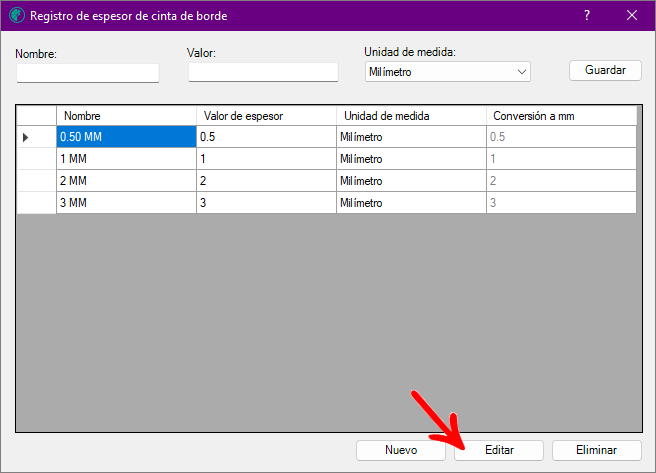Screen dimensions: 656x473
Task: Click conversion cell in 1 MM row
Action: pos(561,159)
